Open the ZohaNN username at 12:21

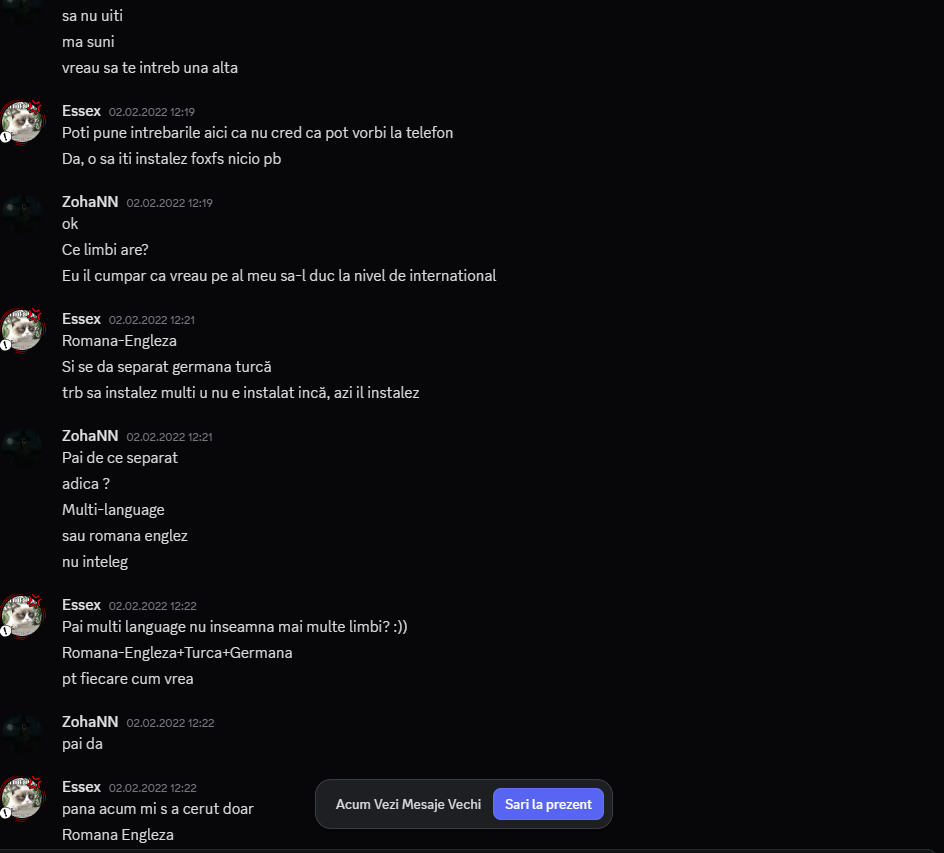pyautogui.click(x=90, y=436)
